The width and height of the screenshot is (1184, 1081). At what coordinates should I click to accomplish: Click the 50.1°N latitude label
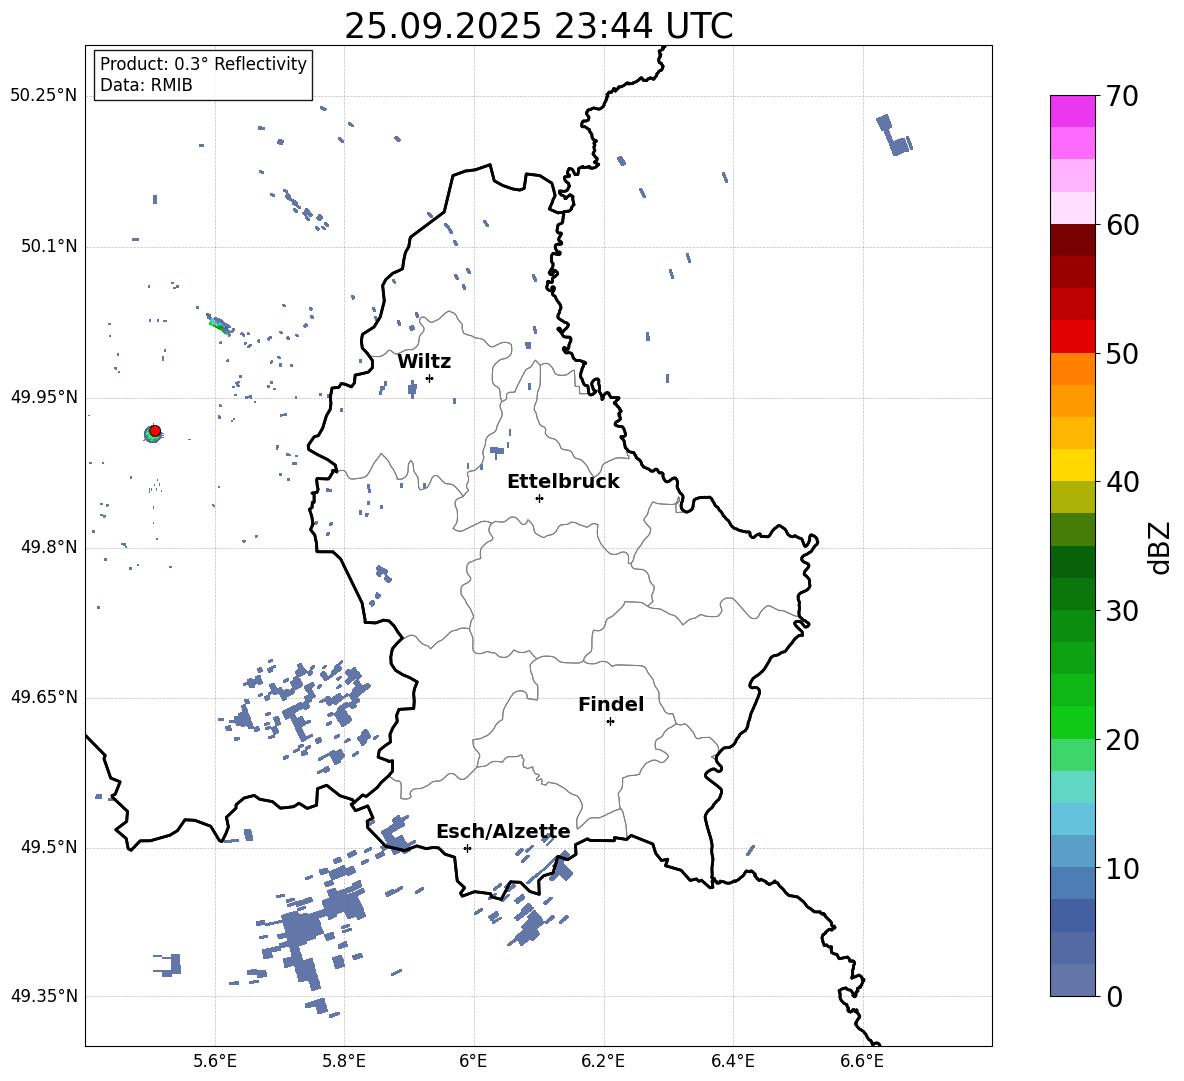coord(49,246)
